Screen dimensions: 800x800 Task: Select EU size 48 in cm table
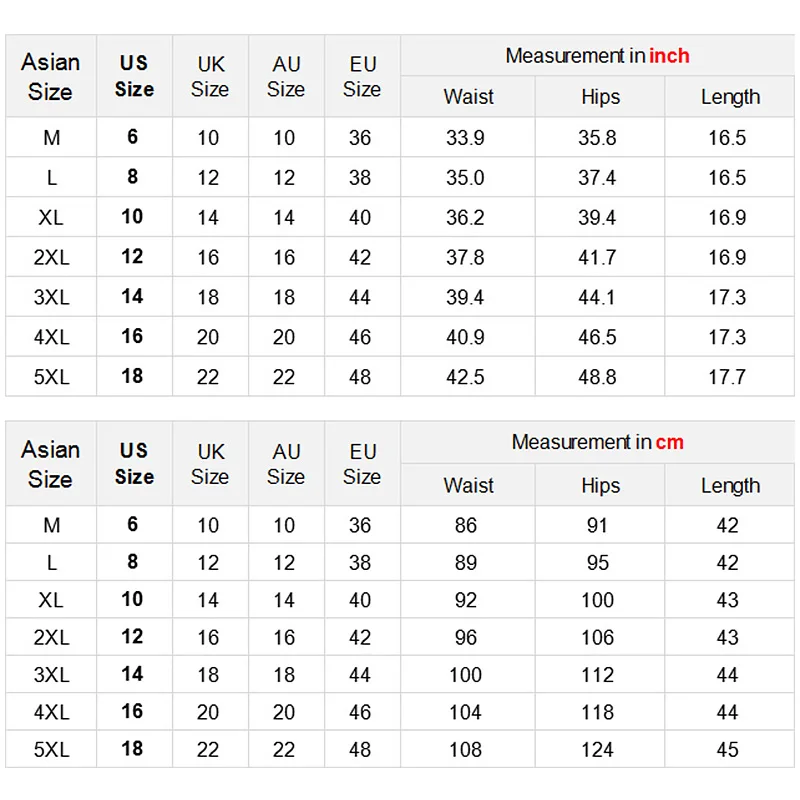click(x=360, y=749)
